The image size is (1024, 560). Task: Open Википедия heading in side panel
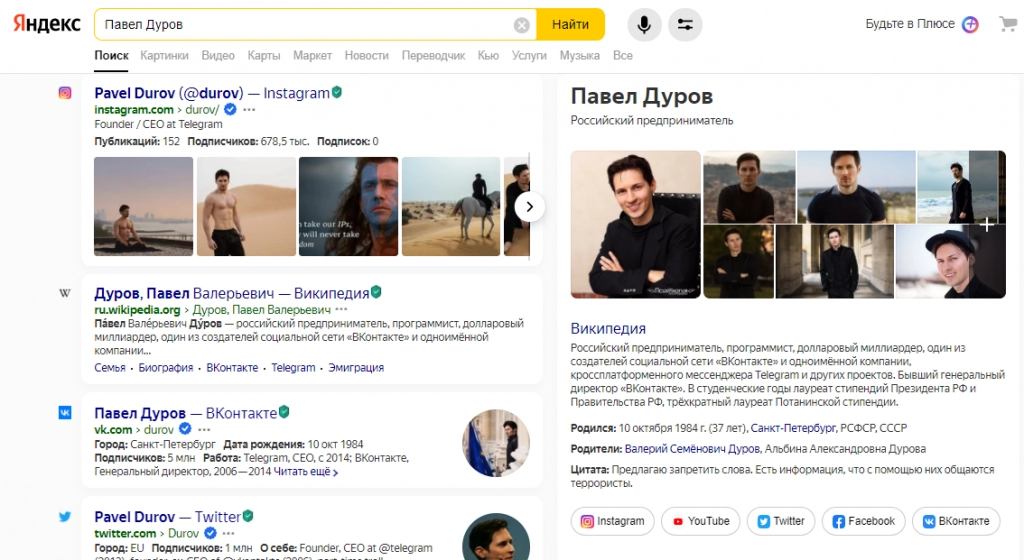(x=608, y=328)
